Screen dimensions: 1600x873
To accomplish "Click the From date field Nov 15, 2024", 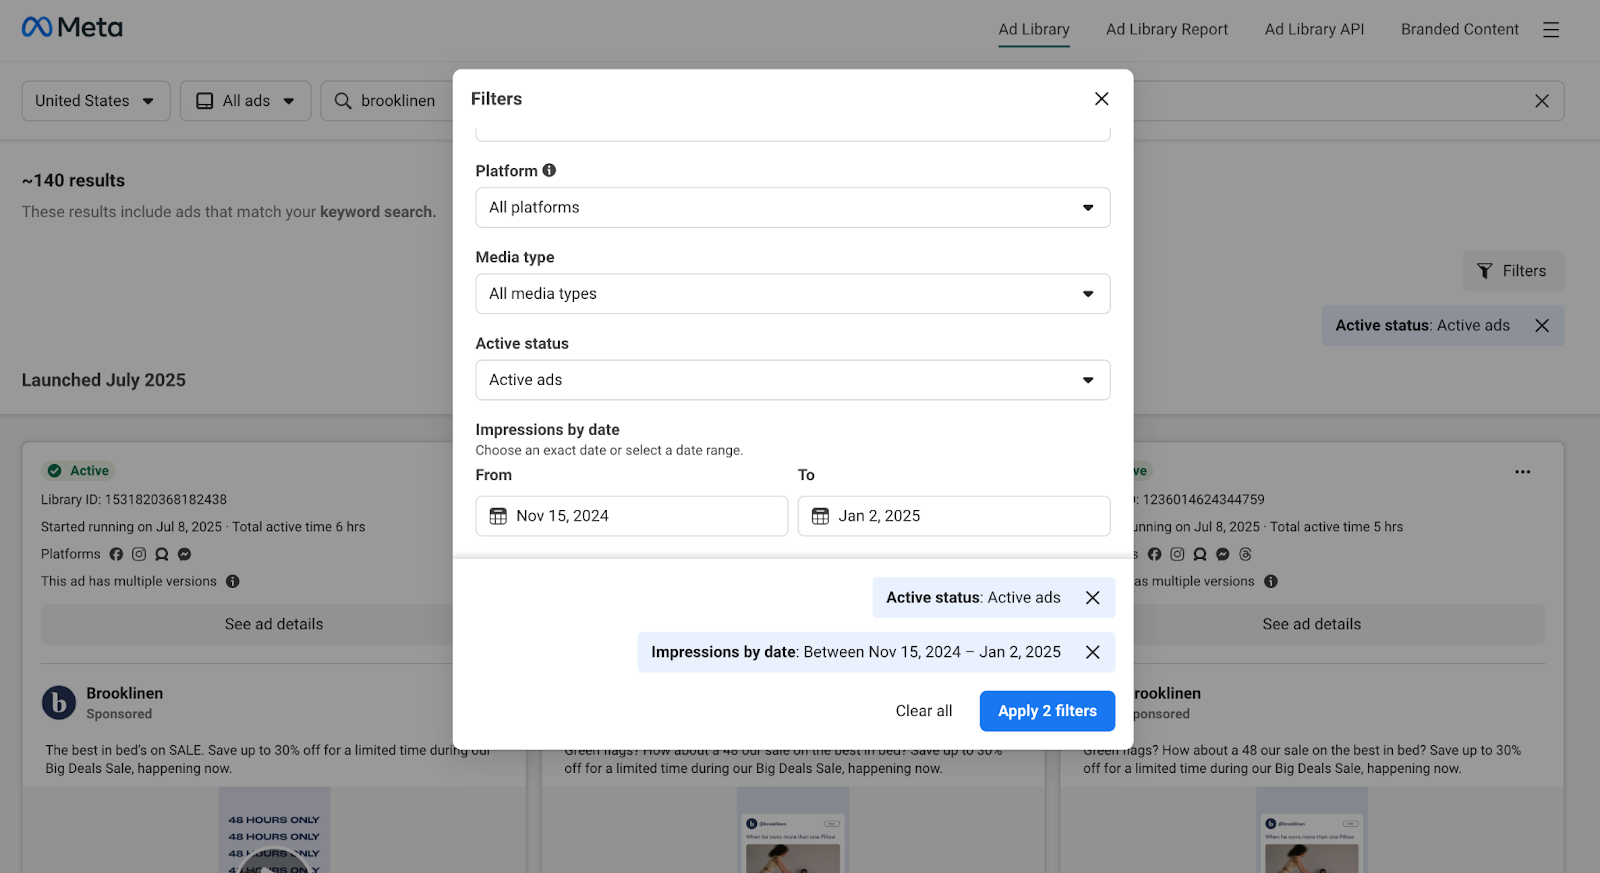I will coord(640,516).
